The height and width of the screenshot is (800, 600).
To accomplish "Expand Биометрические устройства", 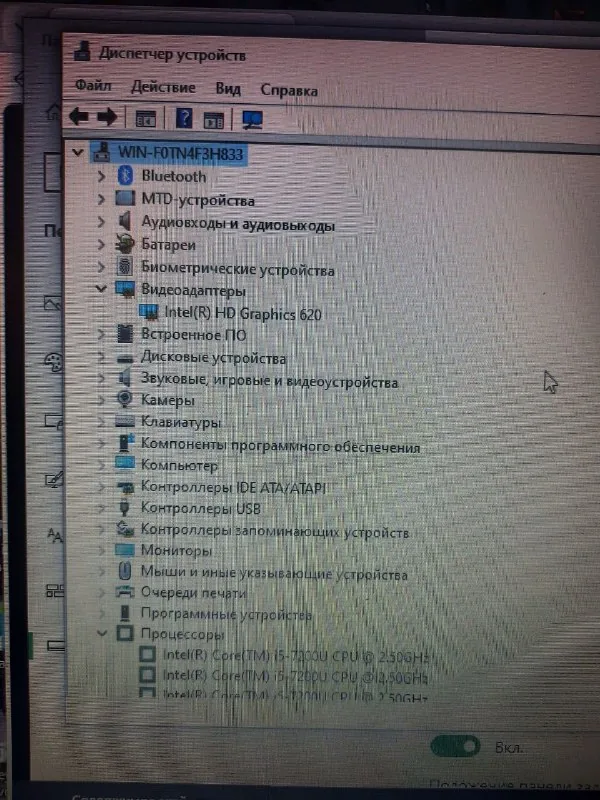I will [101, 266].
